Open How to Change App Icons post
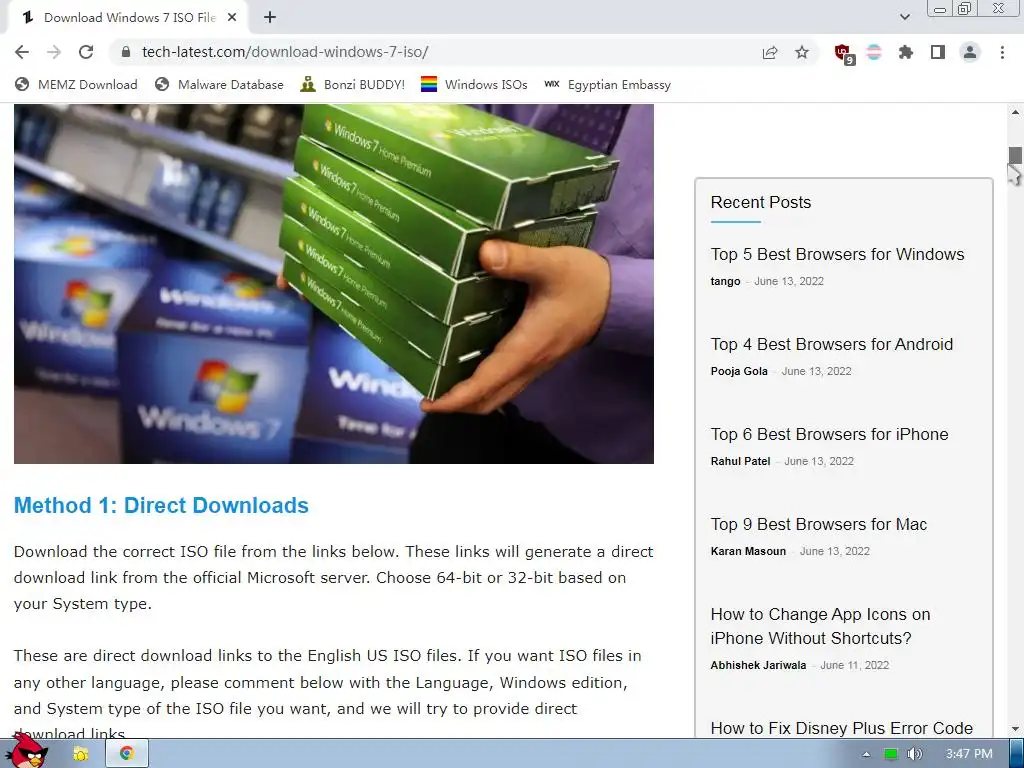The height and width of the screenshot is (768, 1024). click(820, 626)
